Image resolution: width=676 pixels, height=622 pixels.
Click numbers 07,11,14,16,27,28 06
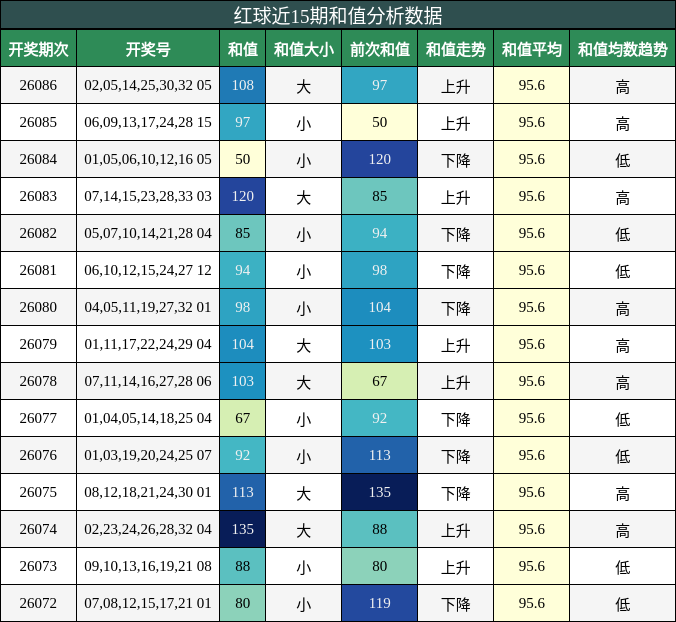148,381
